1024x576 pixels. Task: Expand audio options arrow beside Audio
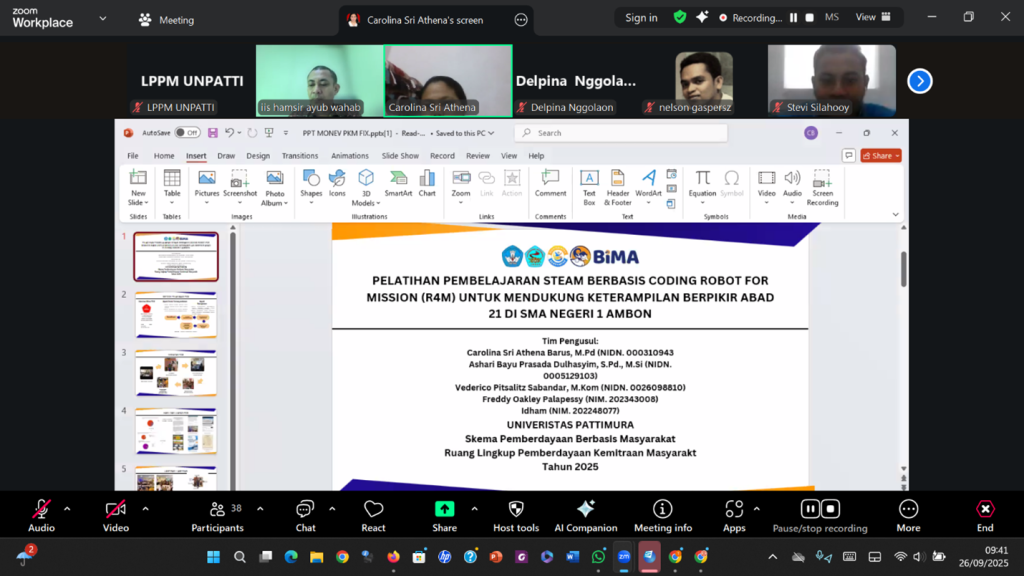(67, 509)
